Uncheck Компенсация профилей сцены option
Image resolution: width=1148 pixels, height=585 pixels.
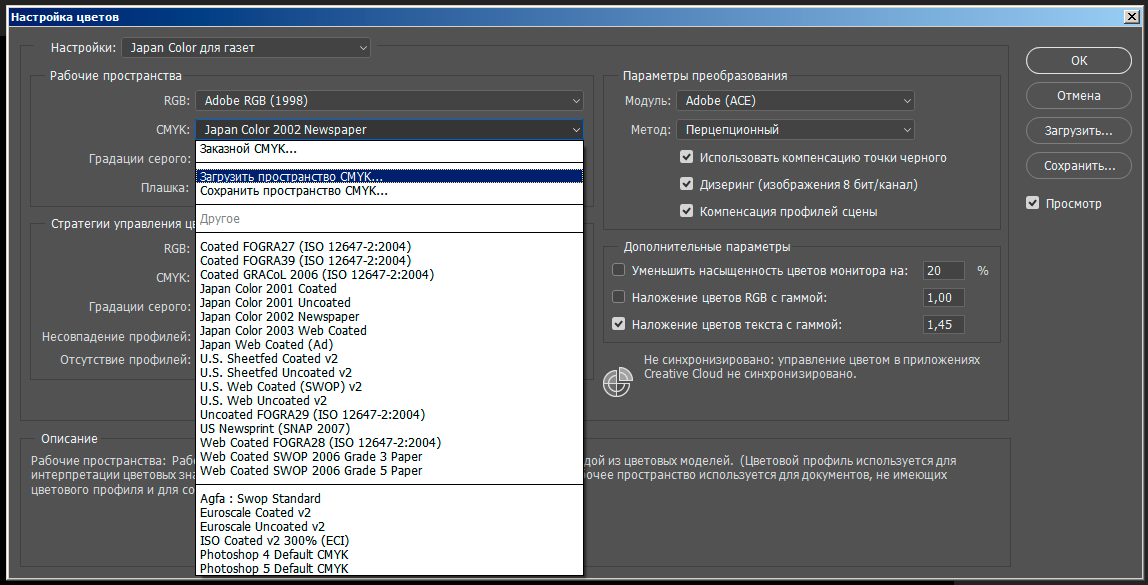point(686,211)
